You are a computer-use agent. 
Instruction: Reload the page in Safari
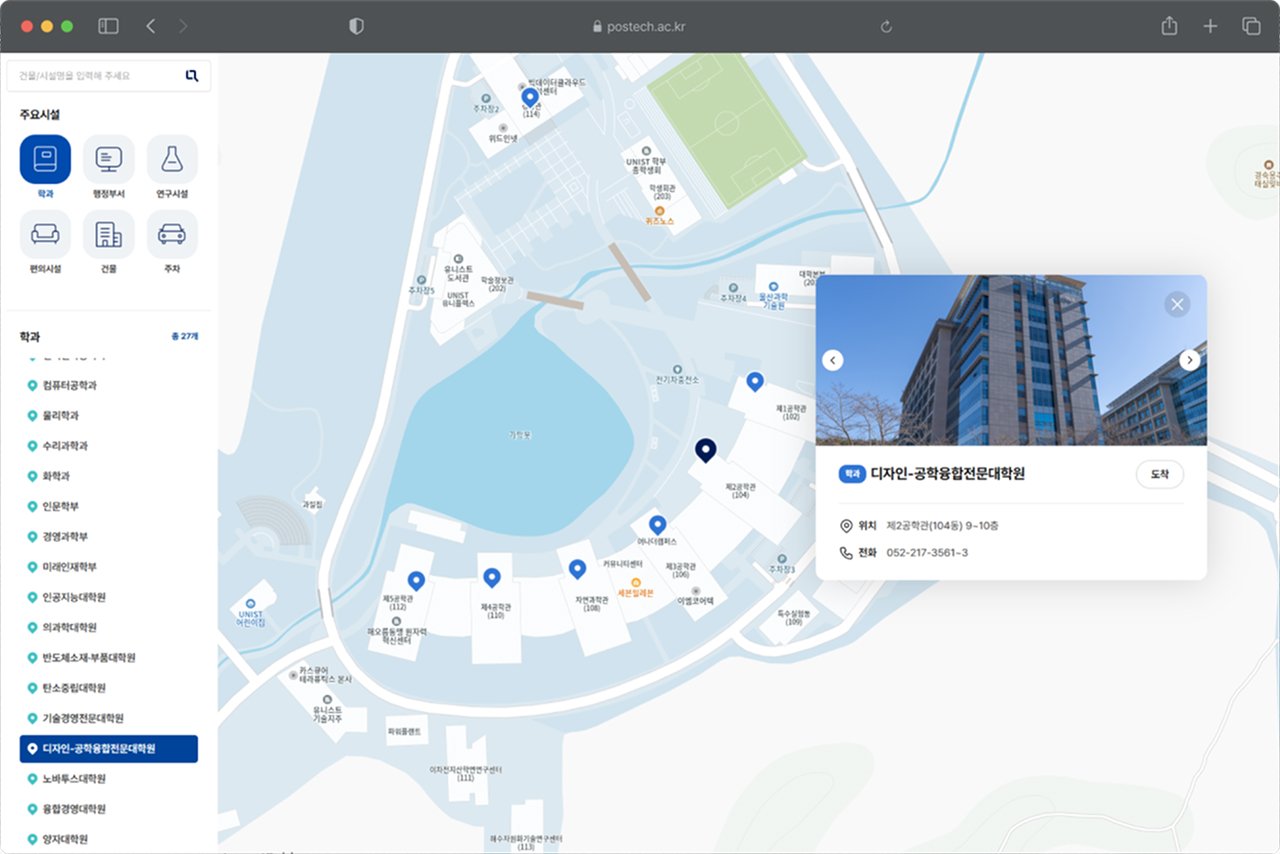pyautogui.click(x=886, y=27)
